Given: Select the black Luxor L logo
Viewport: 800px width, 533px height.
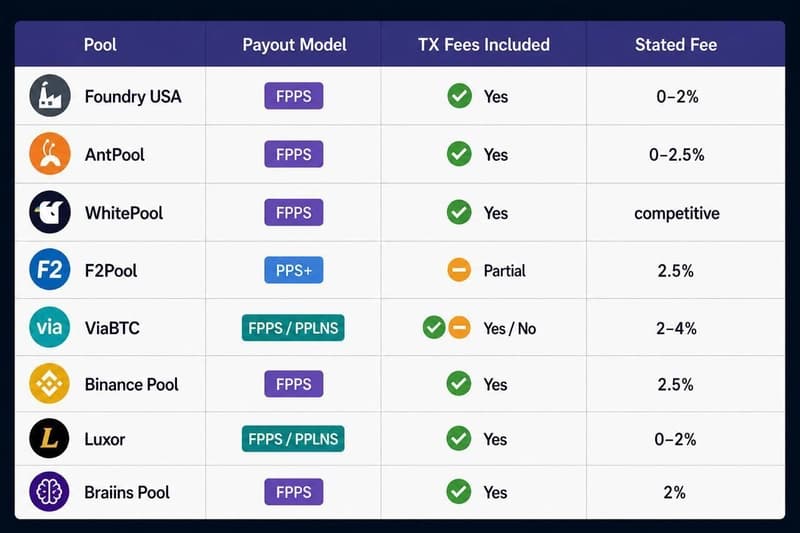Looking at the screenshot, I should point(49,439).
